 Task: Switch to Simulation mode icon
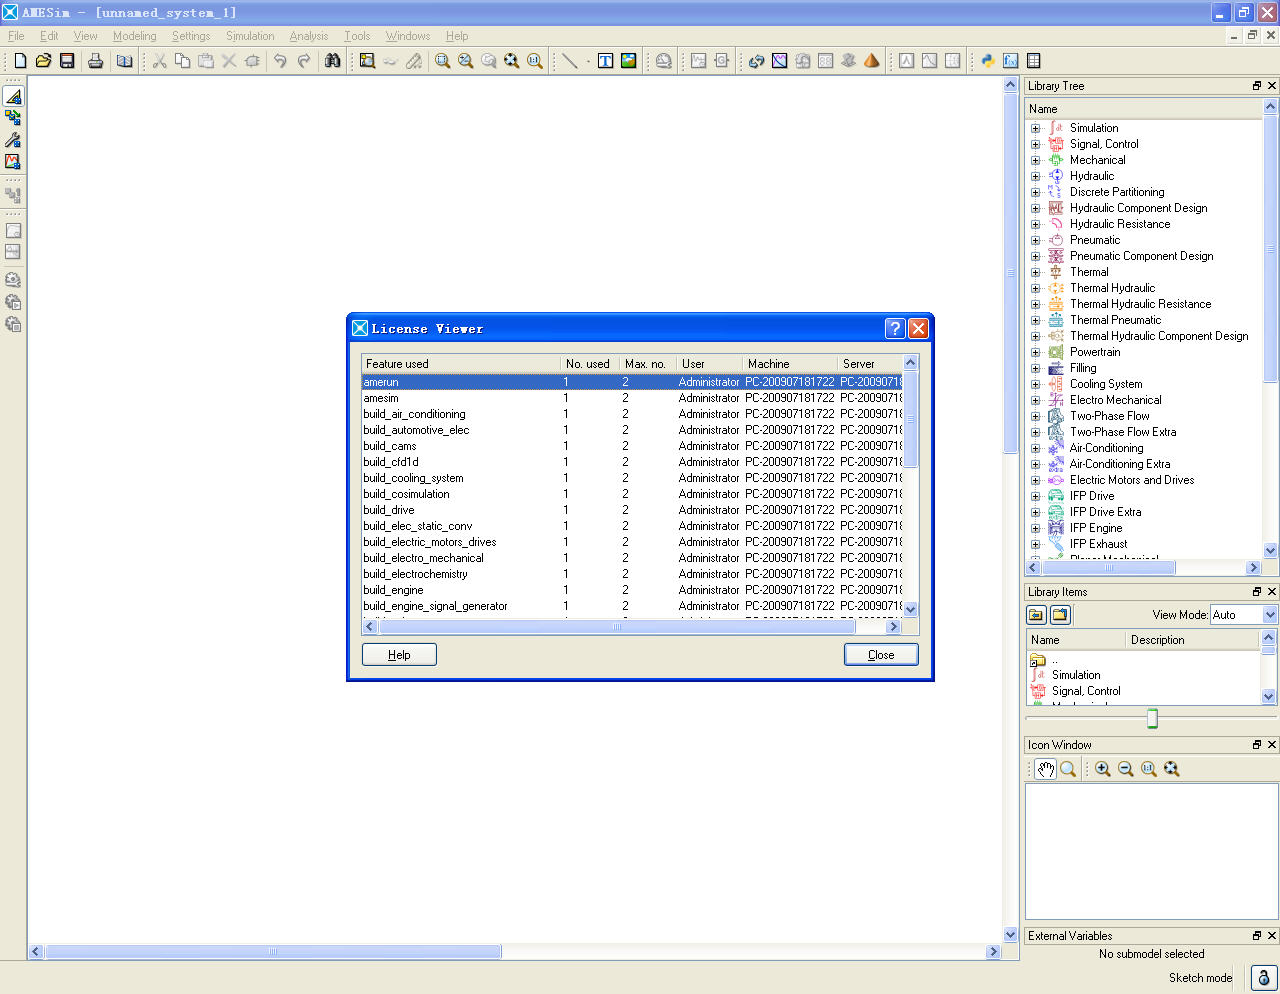13,161
